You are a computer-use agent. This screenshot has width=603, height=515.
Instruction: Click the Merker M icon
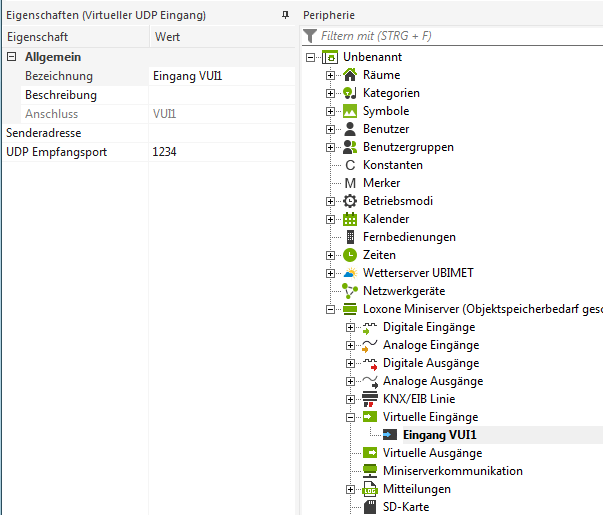pos(350,183)
